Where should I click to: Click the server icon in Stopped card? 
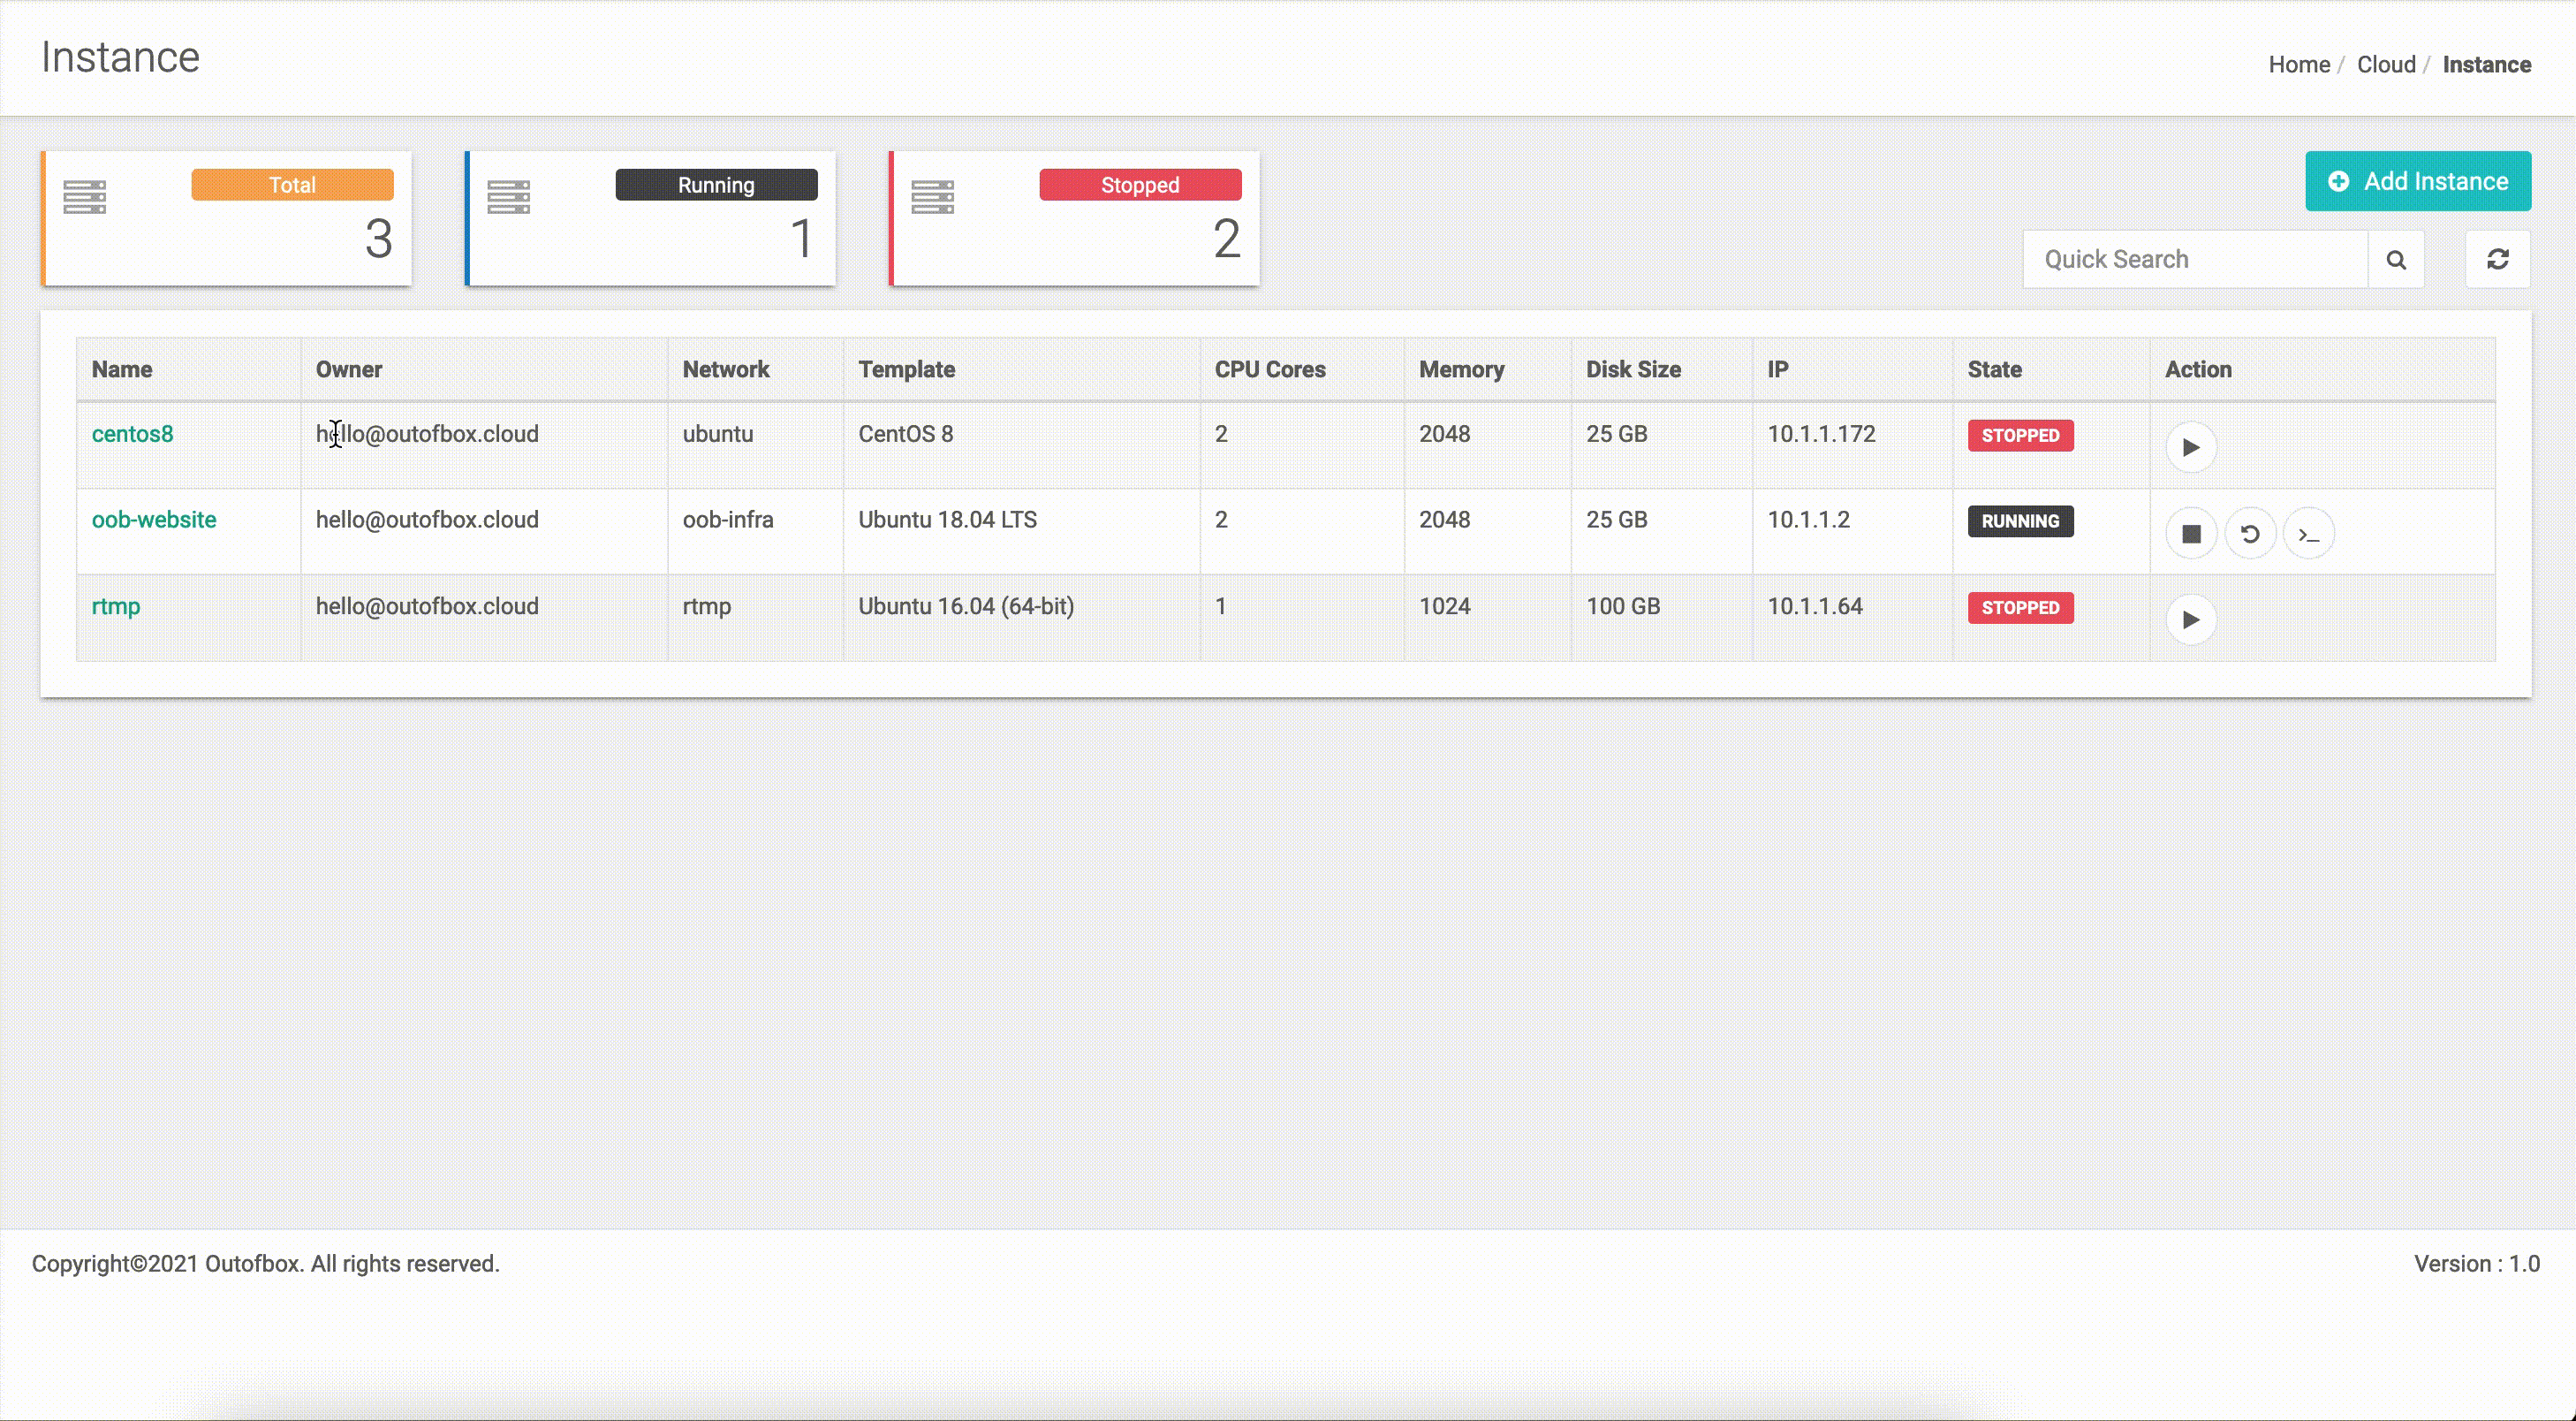click(x=933, y=197)
